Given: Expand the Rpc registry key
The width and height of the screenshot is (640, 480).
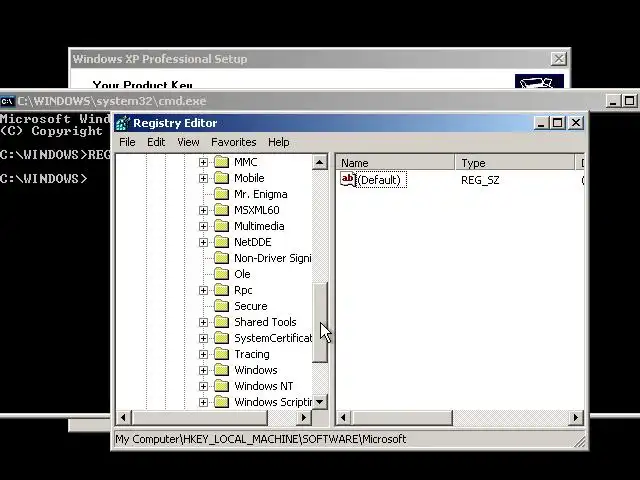Looking at the screenshot, I should [203, 290].
